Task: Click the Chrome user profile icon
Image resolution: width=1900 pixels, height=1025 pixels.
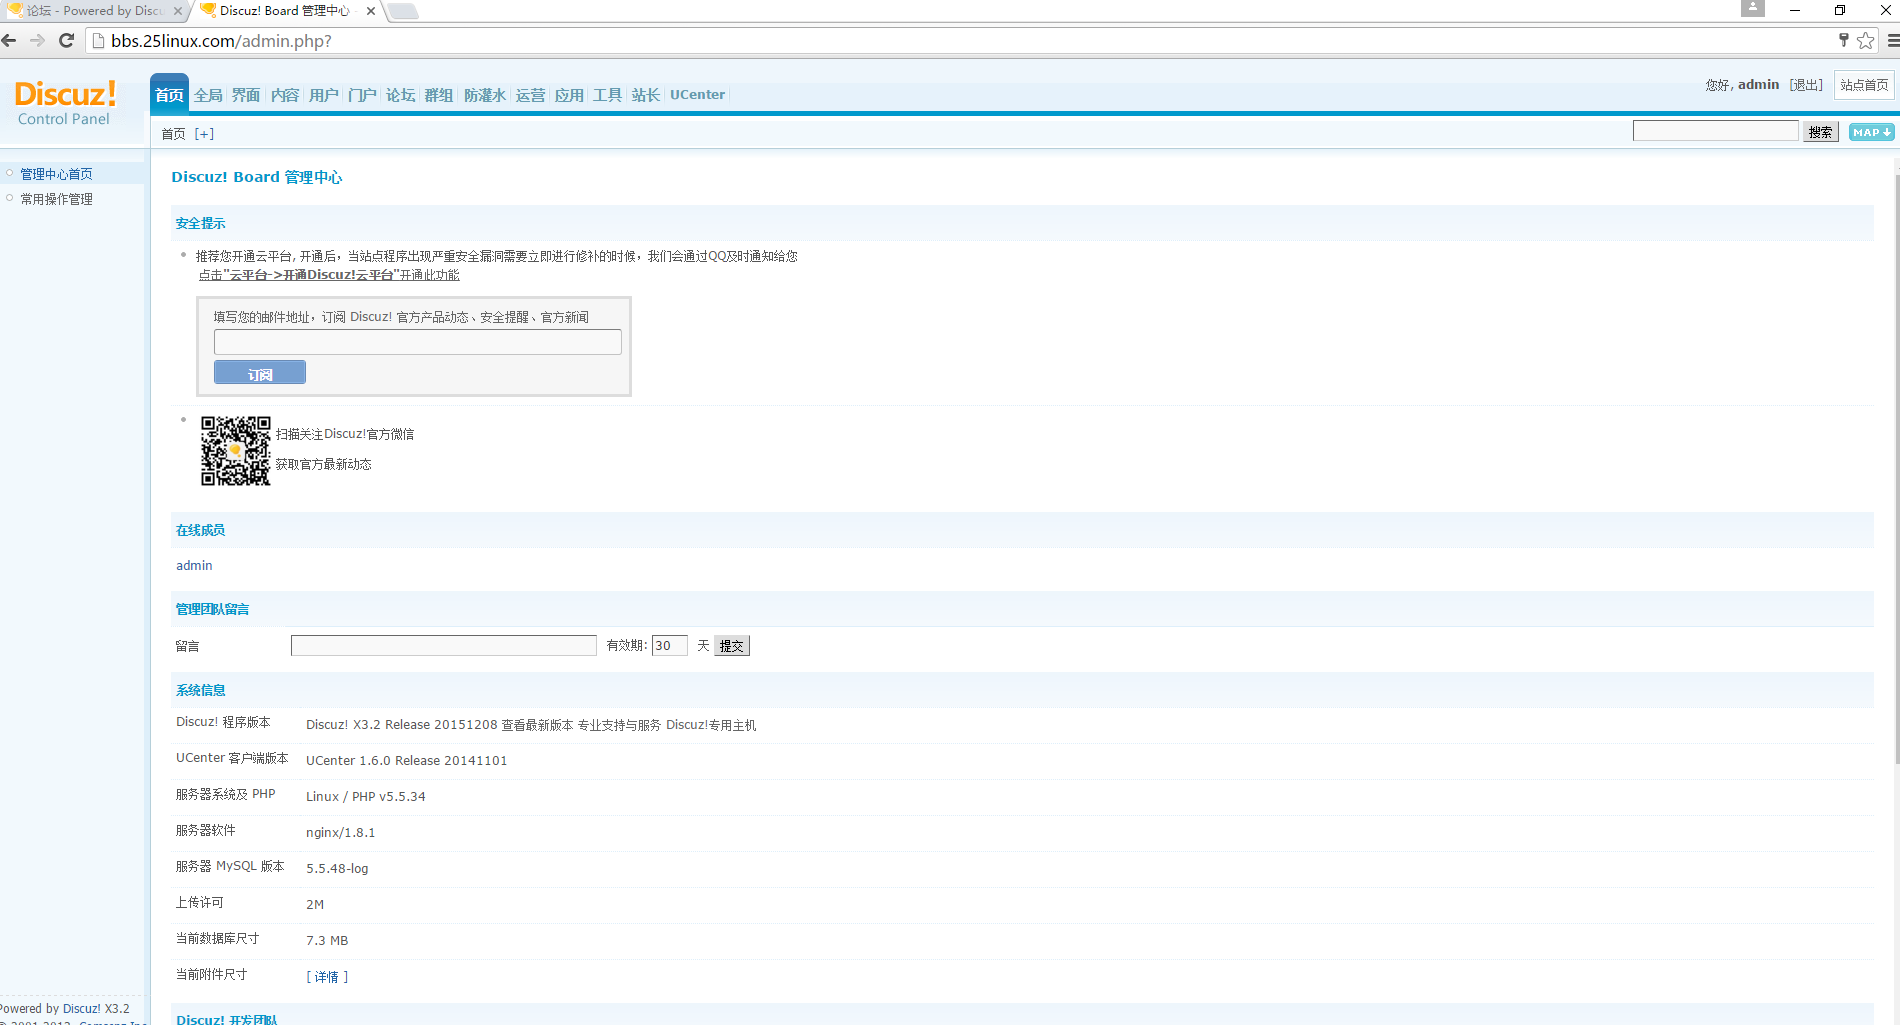Action: pos(1752,9)
